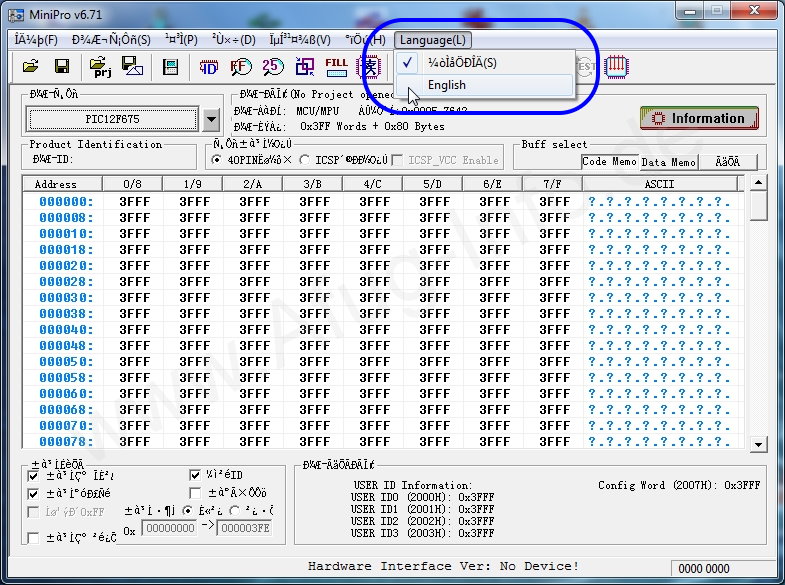Open the device selection dropdown arrow
Viewport: 785px width, 585px height.
(x=211, y=119)
